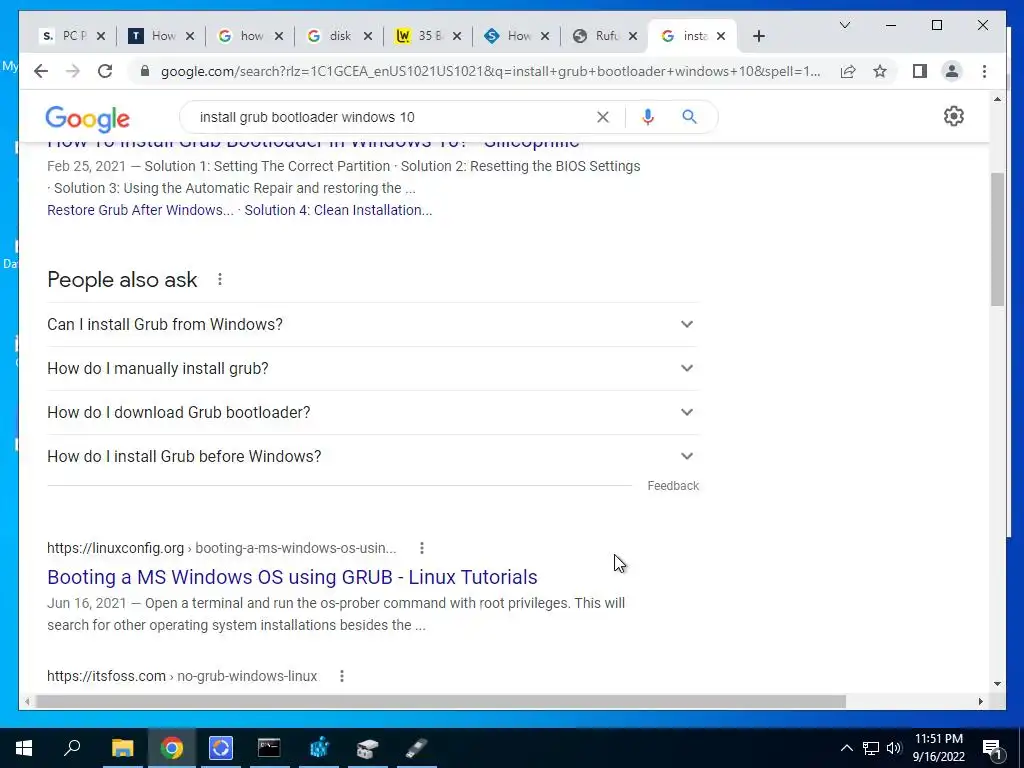The width and height of the screenshot is (1024, 768).
Task: Open a new tab with the plus button
Action: point(758,36)
